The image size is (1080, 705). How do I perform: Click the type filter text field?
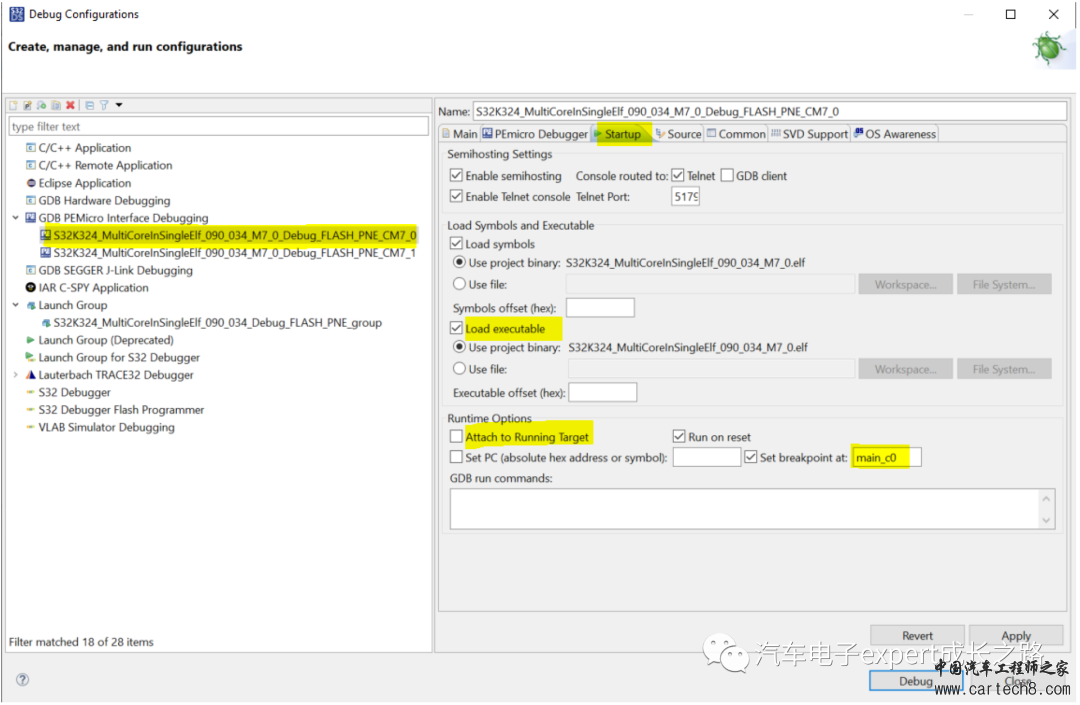tap(218, 127)
